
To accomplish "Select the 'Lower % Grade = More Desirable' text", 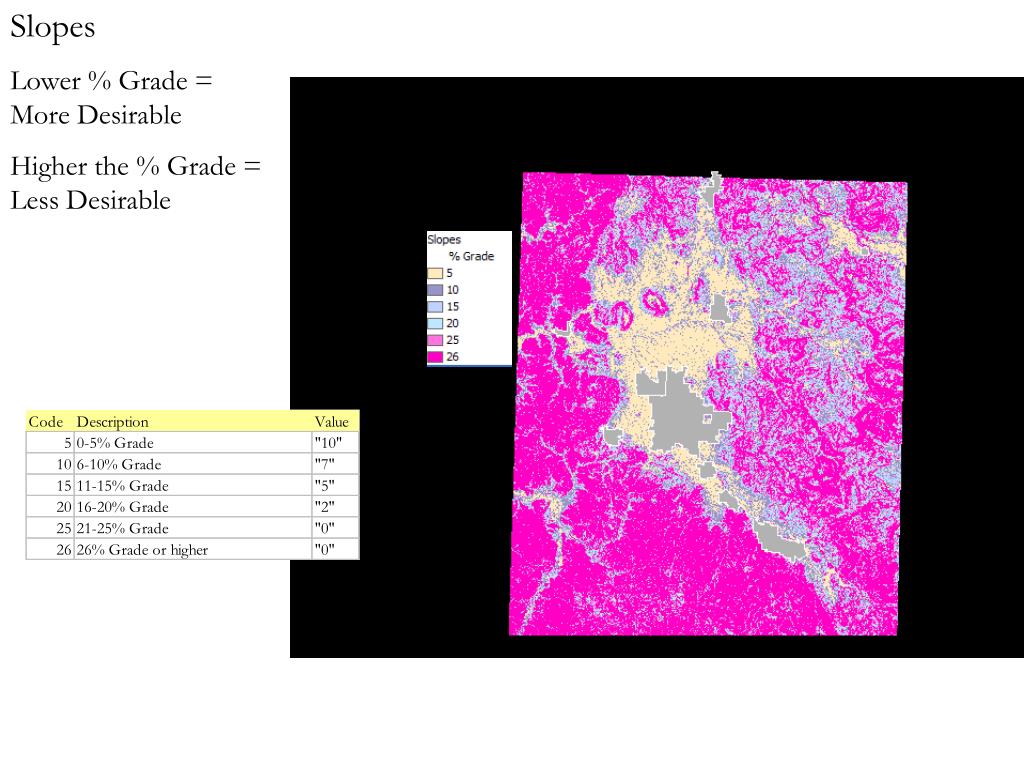I will (111, 98).
